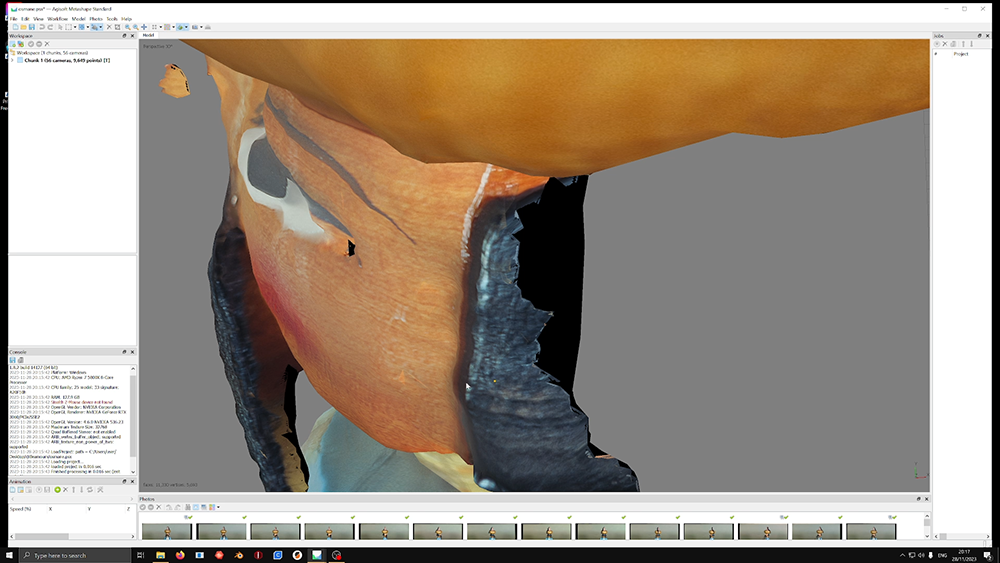
Task: Switch to the Model tab
Action: click(x=148, y=35)
